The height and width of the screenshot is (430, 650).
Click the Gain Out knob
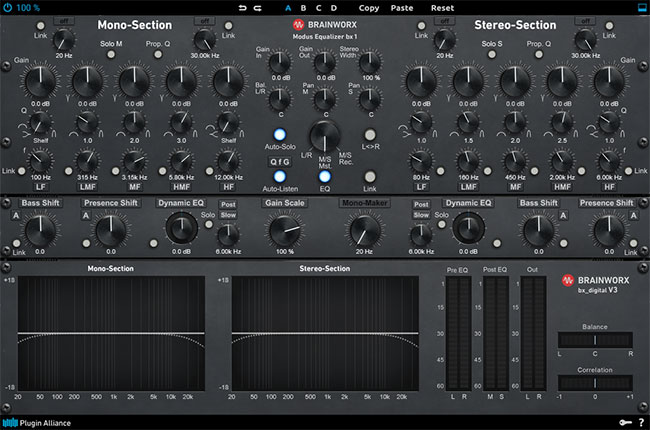point(325,61)
